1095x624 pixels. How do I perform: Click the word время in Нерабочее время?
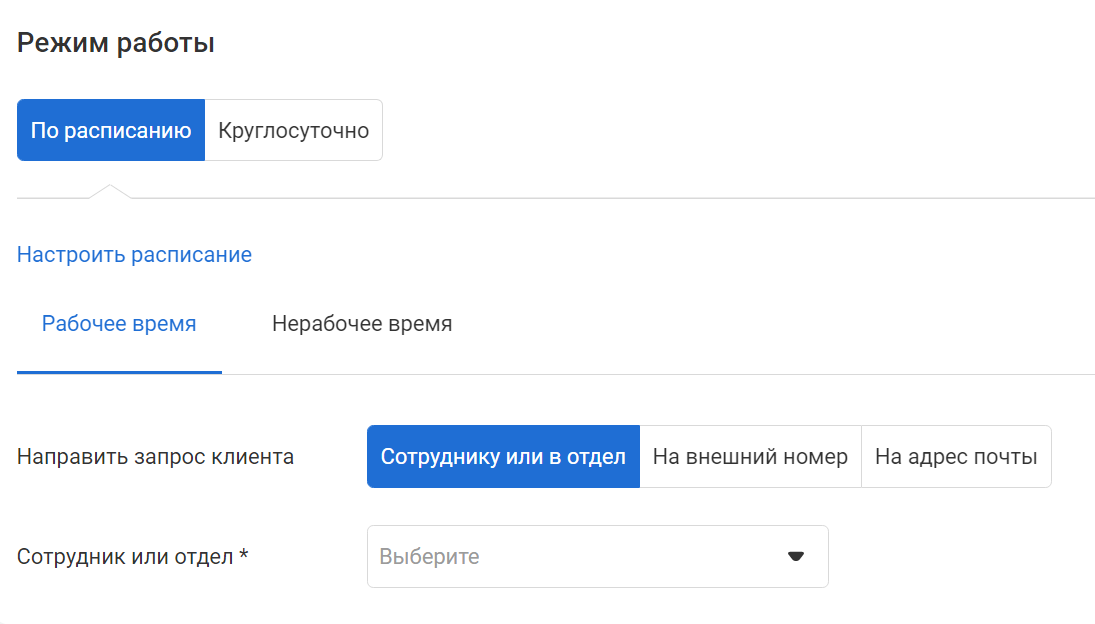coord(417,324)
